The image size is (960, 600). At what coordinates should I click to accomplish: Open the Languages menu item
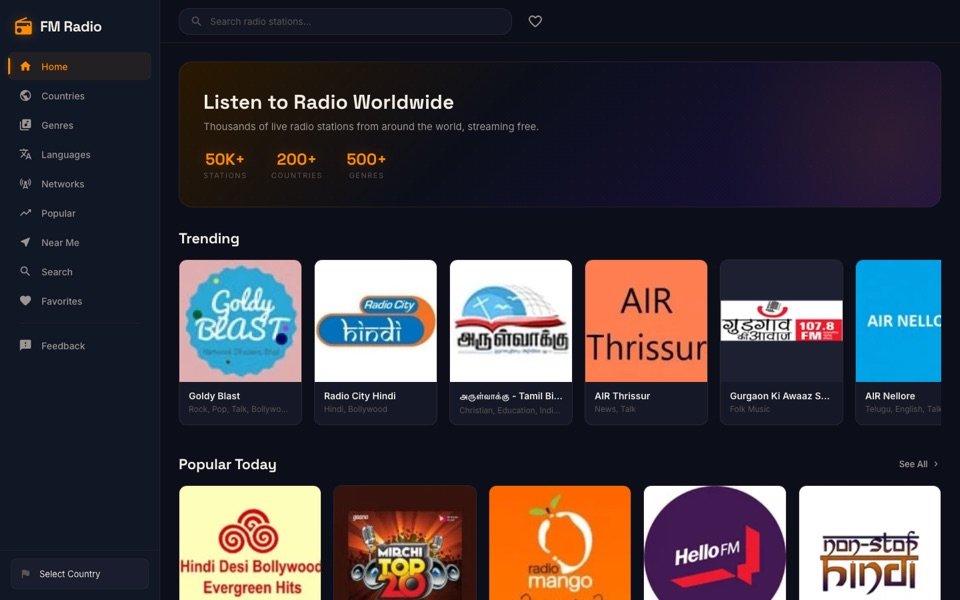[80, 154]
